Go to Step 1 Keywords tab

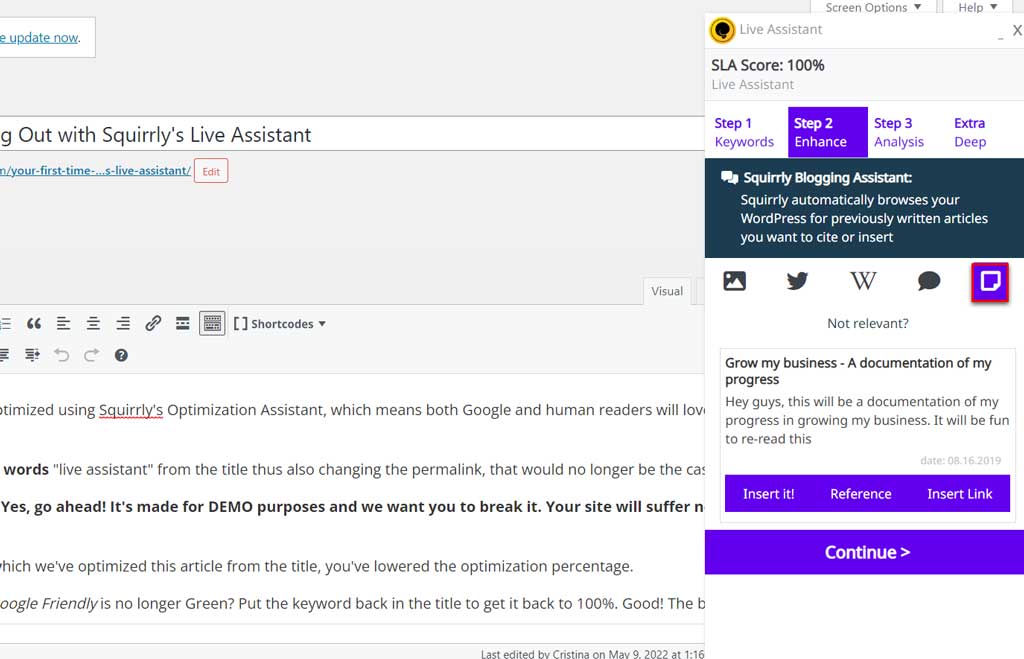click(x=744, y=132)
